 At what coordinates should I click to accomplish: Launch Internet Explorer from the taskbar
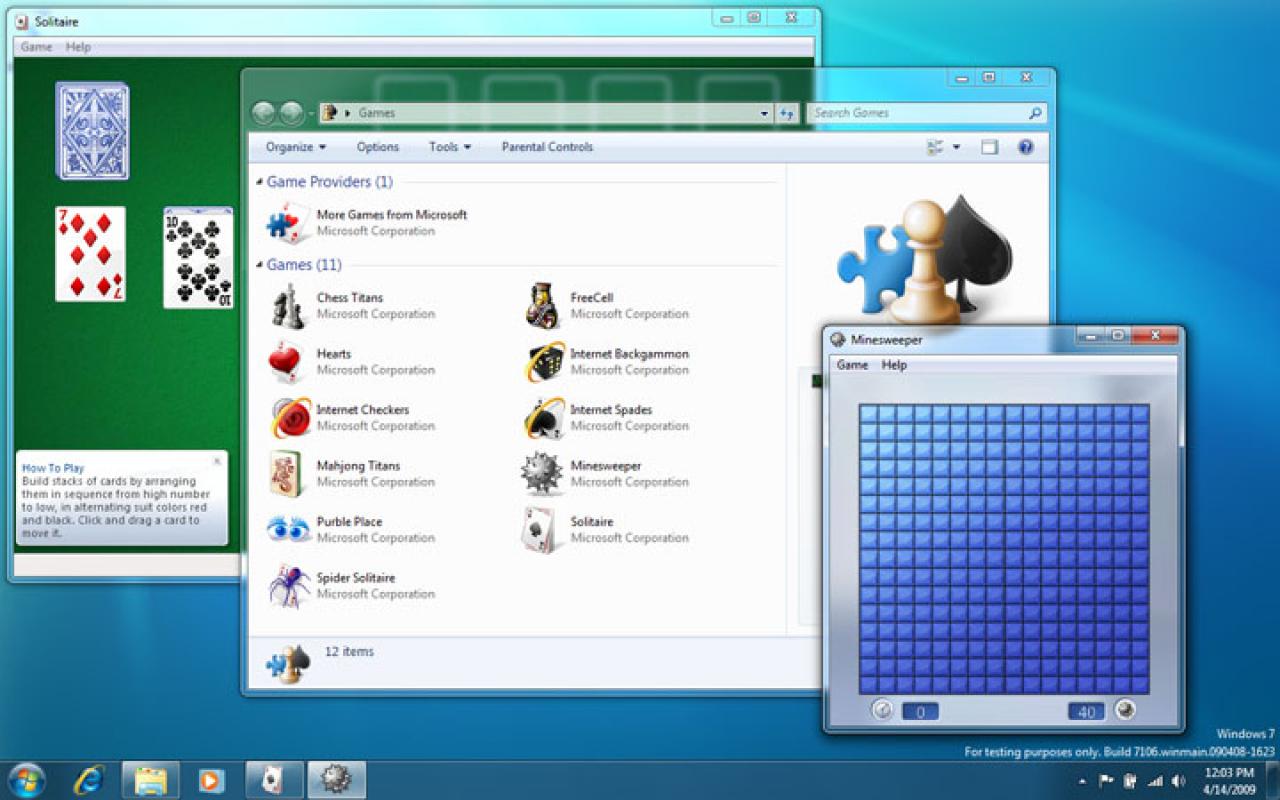[x=91, y=780]
